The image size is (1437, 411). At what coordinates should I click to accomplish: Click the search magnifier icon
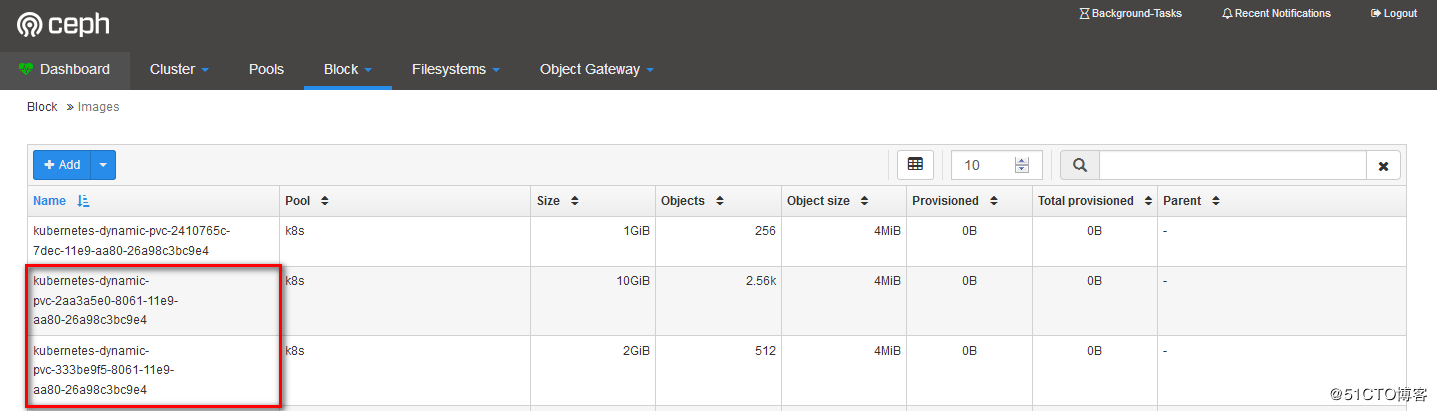pos(1080,165)
